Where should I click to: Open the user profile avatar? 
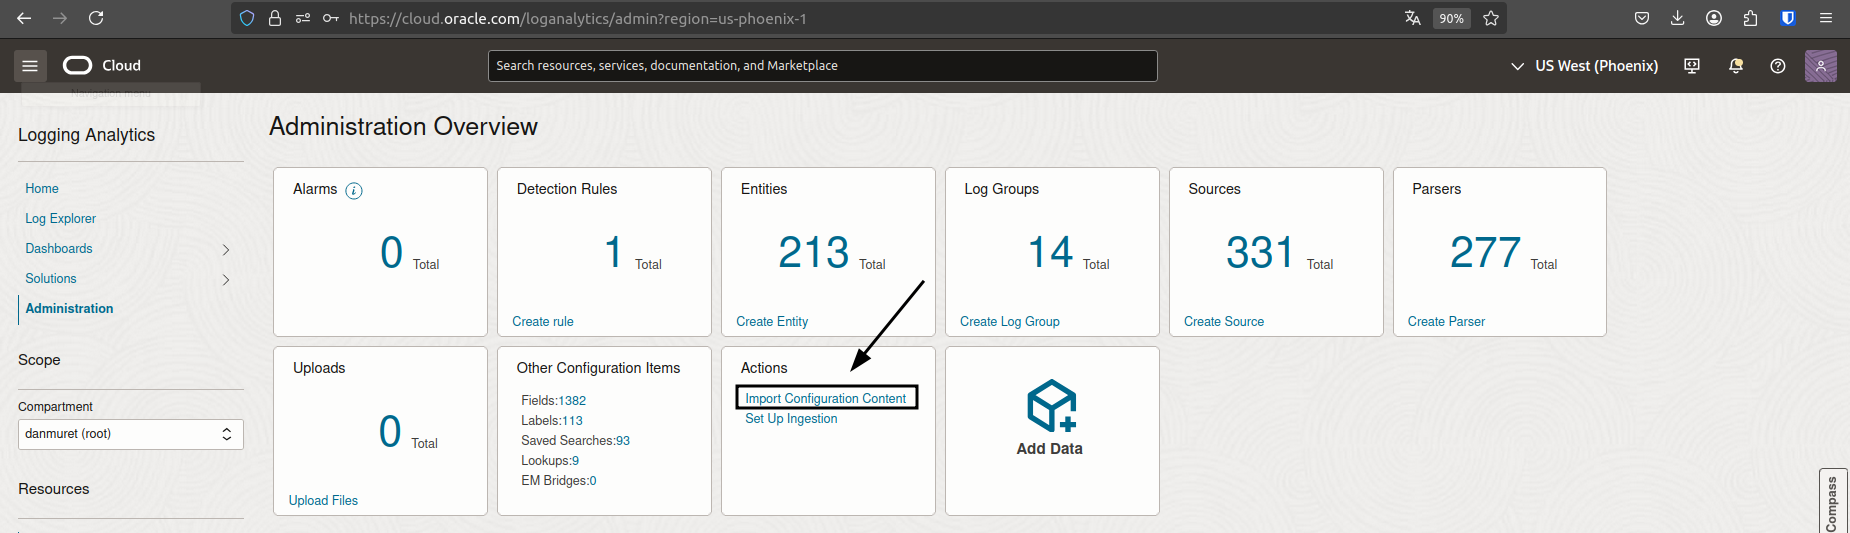(1820, 66)
